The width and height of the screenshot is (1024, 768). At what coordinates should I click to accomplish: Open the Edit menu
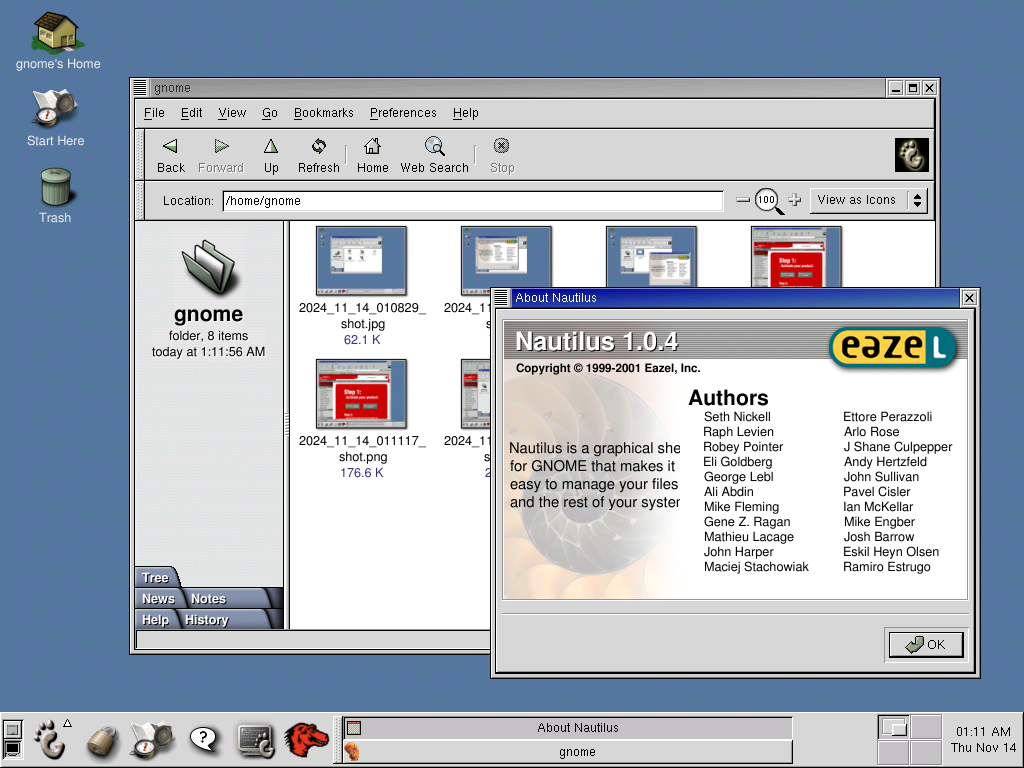pyautogui.click(x=191, y=113)
